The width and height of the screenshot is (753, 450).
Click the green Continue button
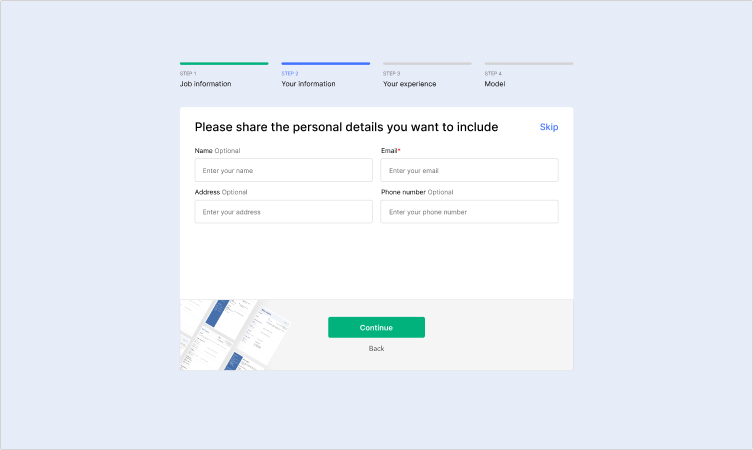pos(376,327)
